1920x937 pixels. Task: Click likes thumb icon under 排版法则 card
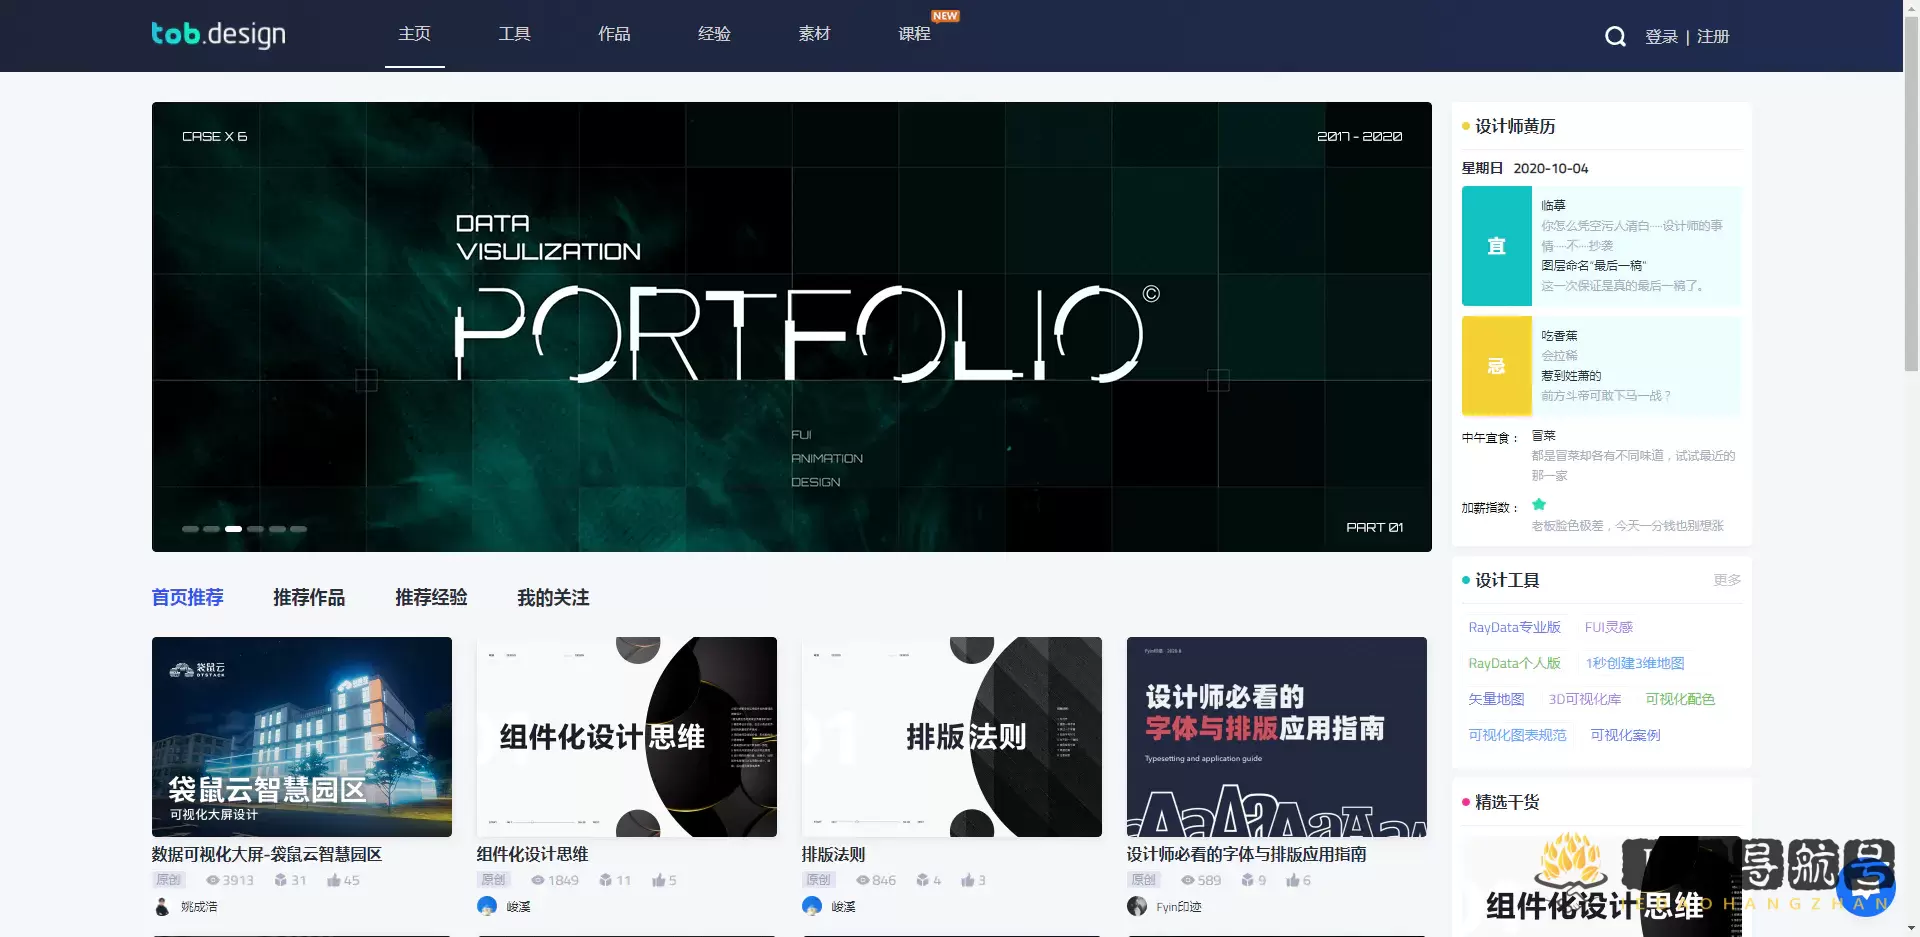[x=968, y=880]
